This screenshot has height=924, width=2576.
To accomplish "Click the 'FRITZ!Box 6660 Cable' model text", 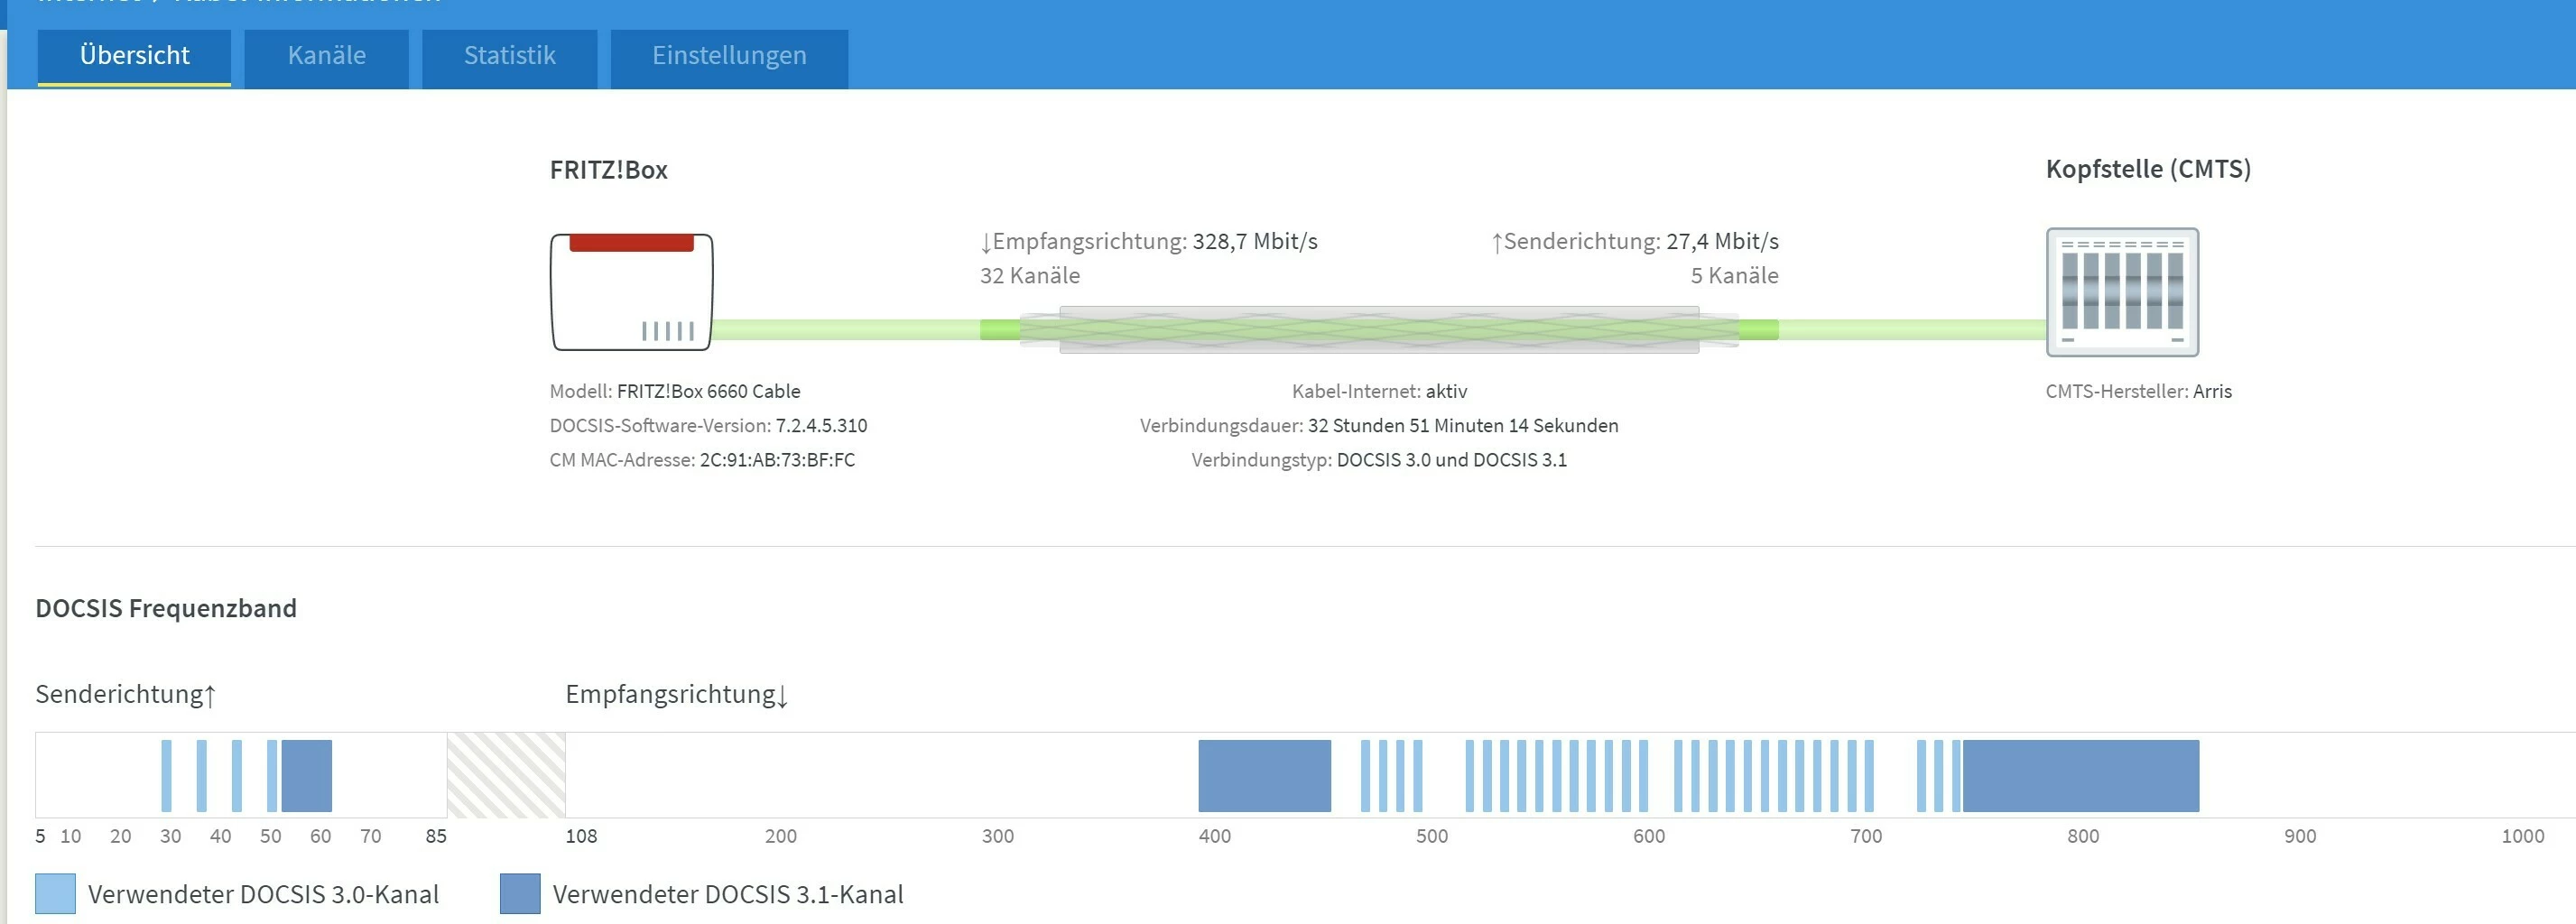I will click(x=708, y=391).
